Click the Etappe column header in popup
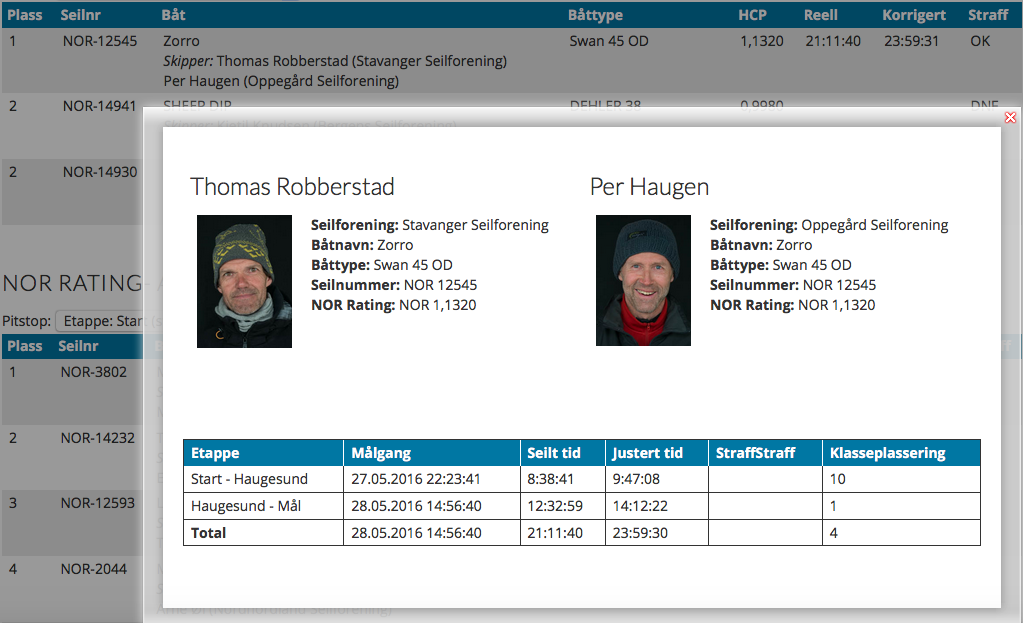Image resolution: width=1023 pixels, height=623 pixels. click(264, 453)
